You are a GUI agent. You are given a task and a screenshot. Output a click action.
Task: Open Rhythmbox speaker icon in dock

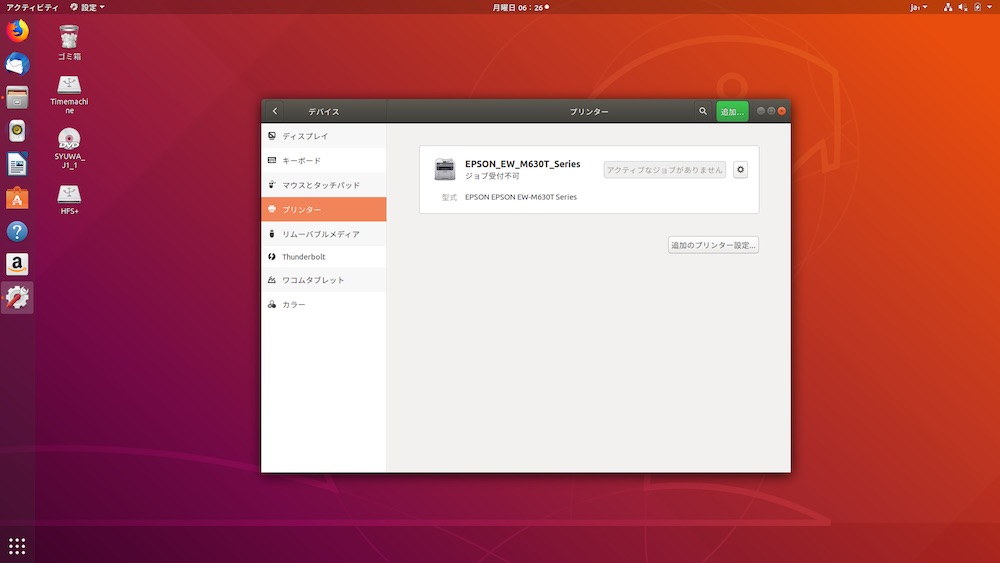coord(17,131)
